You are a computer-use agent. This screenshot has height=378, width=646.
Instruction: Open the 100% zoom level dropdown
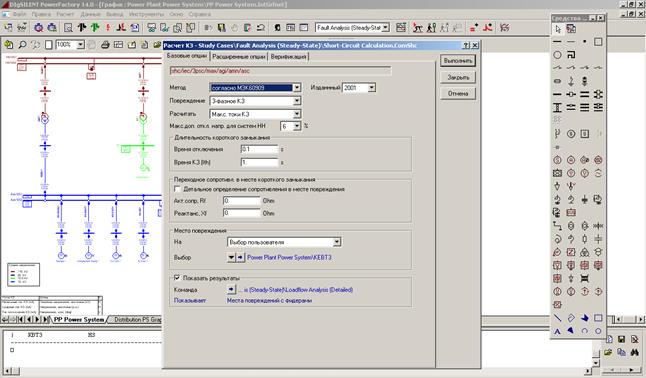tap(80, 45)
